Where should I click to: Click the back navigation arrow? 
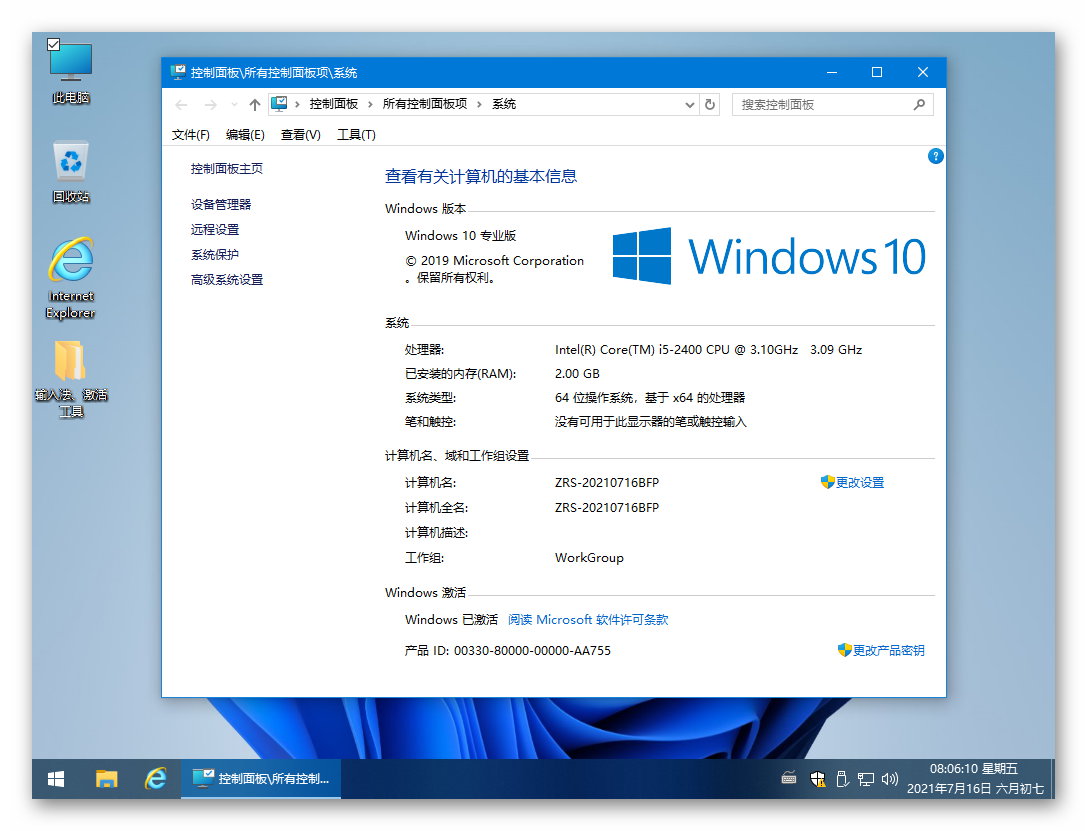tap(182, 105)
